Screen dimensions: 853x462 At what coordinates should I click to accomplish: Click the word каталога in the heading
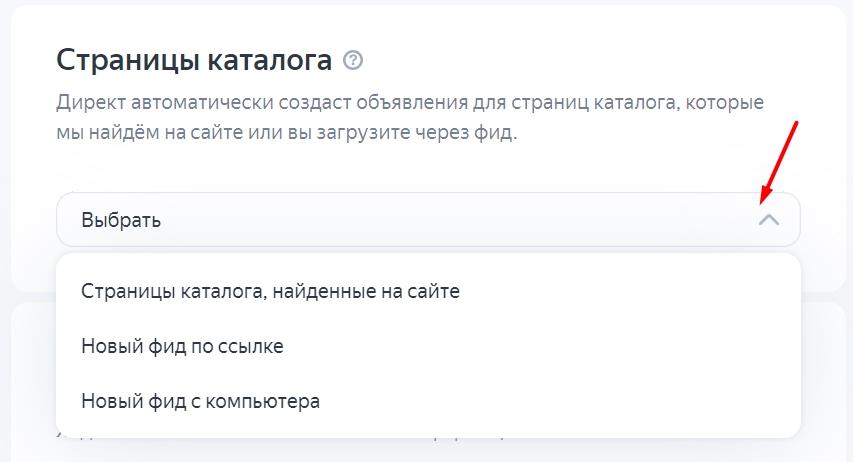[268, 61]
